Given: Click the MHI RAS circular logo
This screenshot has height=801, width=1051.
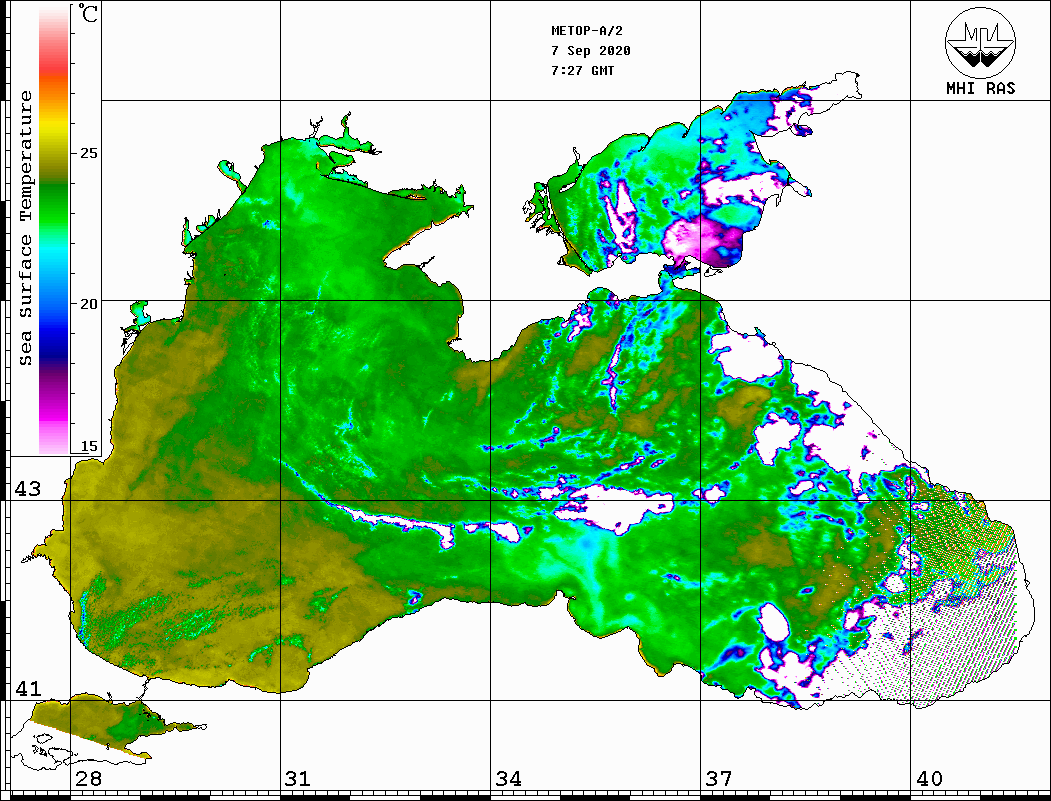Looking at the screenshot, I should point(981,42).
